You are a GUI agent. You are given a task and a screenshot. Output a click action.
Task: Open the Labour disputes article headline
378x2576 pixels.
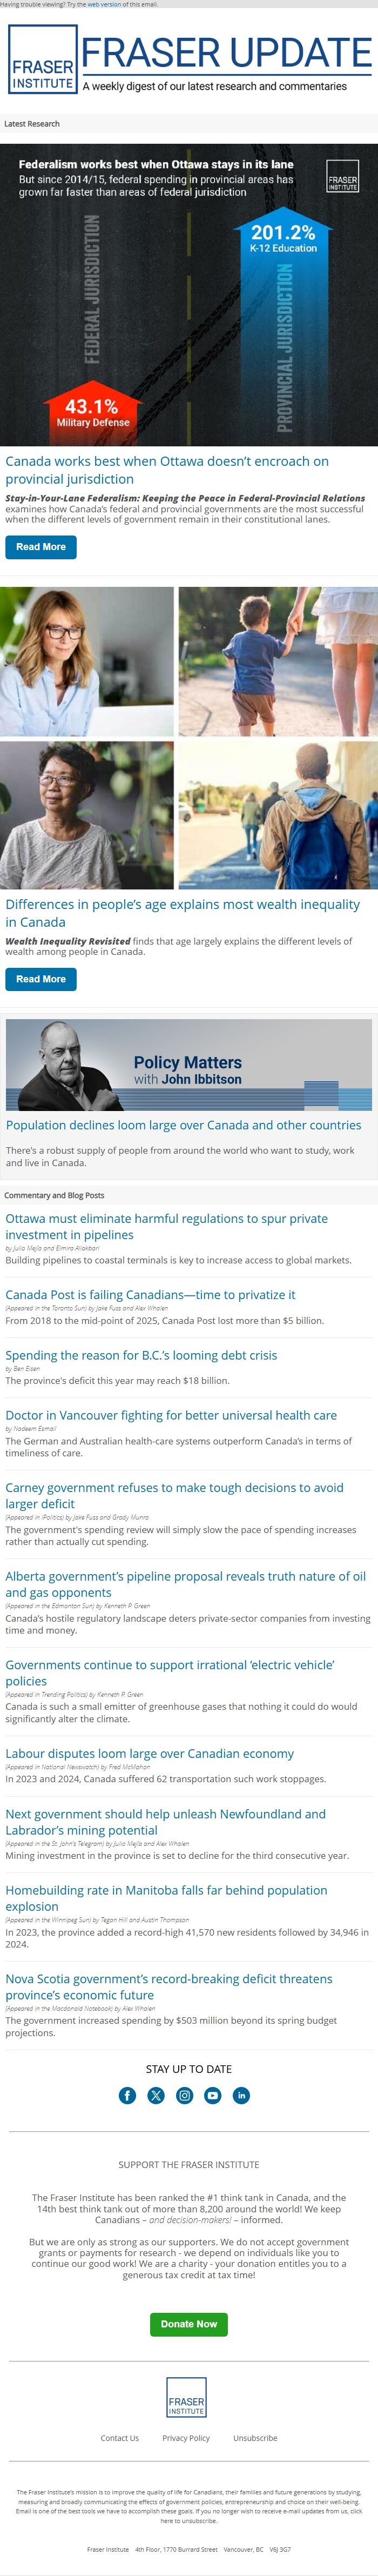(149, 1753)
